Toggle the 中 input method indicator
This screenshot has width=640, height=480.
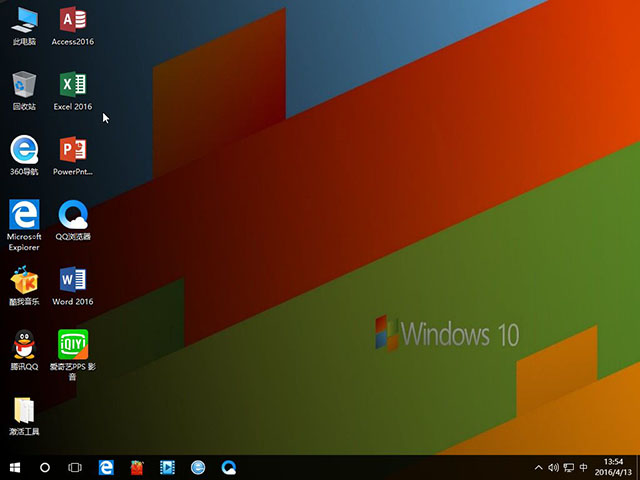point(583,467)
